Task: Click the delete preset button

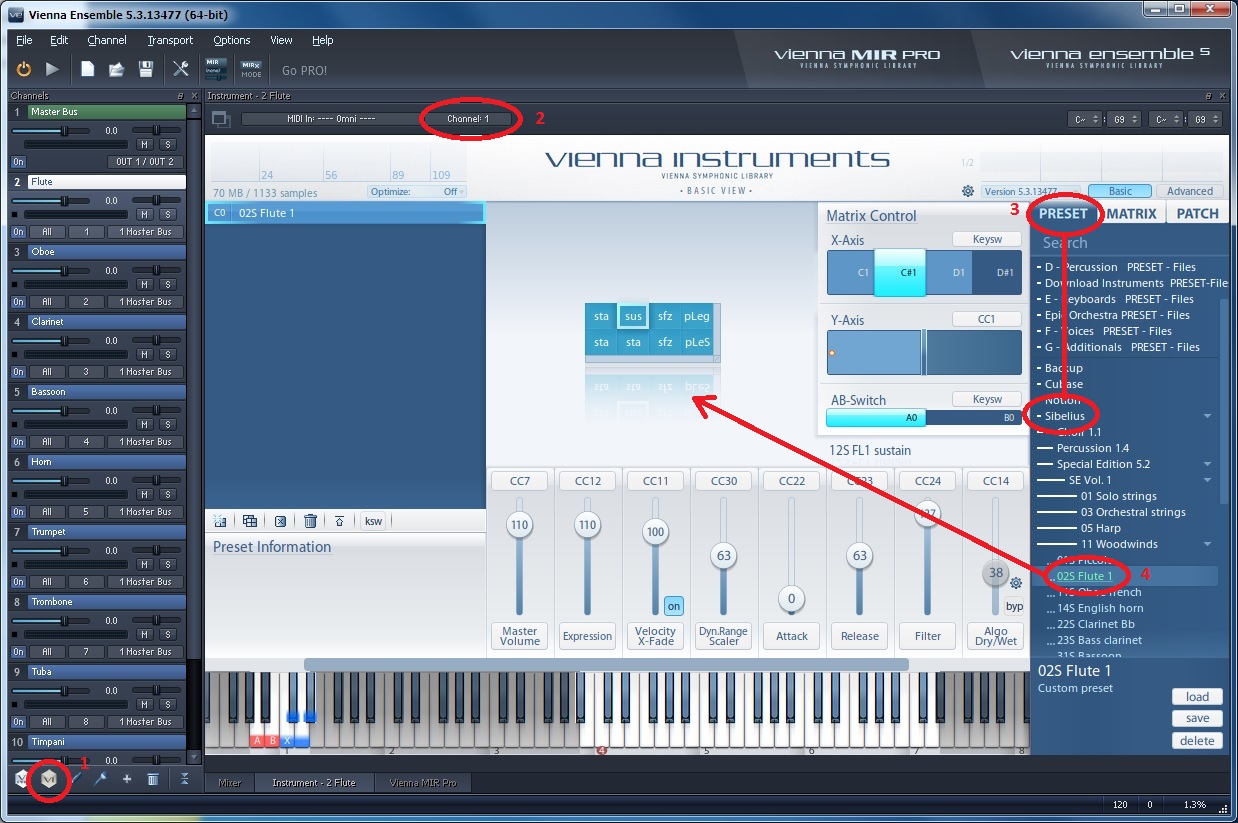Action: [1197, 741]
